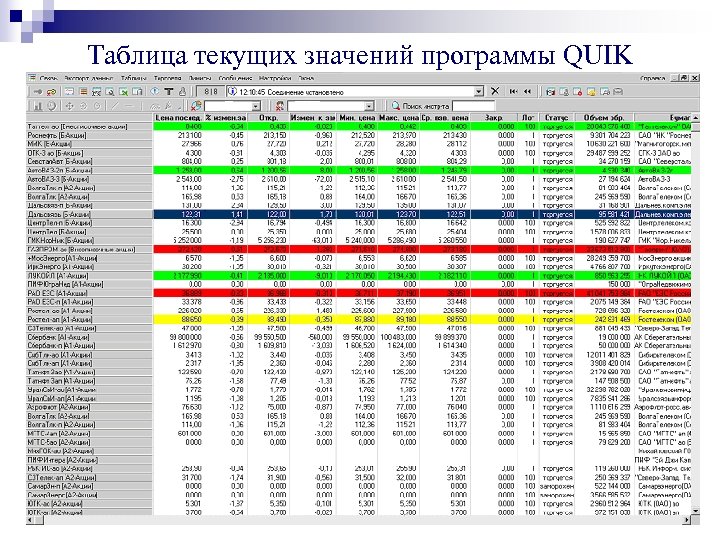
Task: Click the Поиск инстр-та search field
Action: click(x=473, y=106)
